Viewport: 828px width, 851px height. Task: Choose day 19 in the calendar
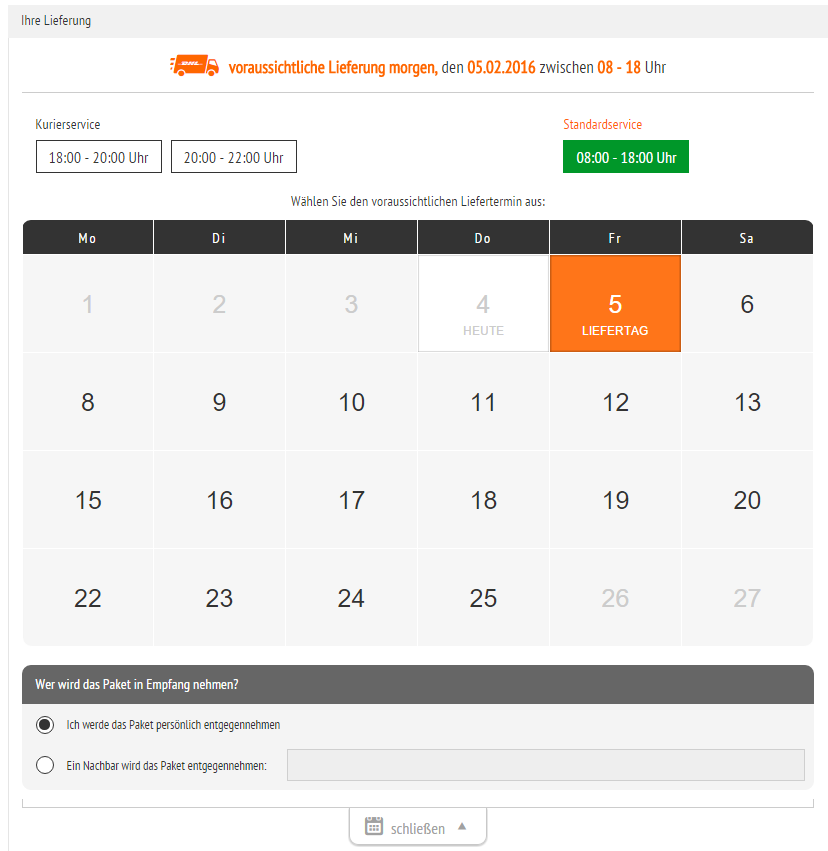coord(615,500)
